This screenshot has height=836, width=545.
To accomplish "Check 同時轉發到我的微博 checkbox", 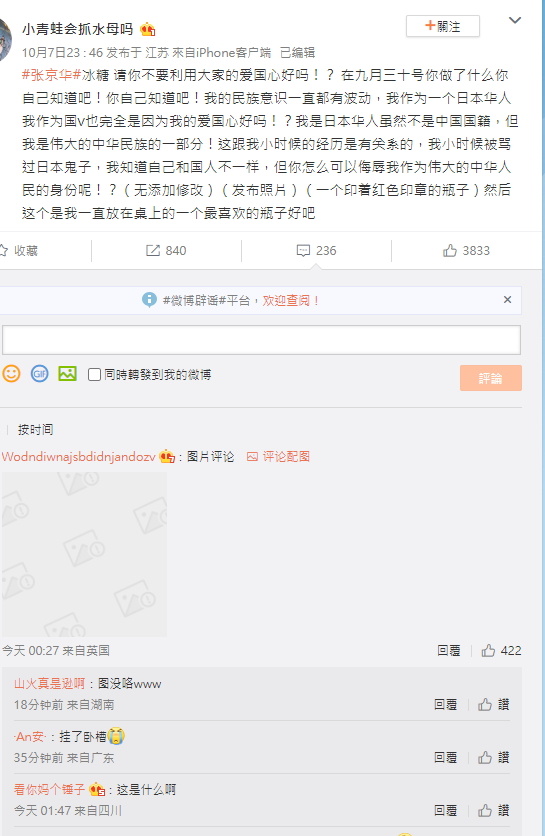I will point(94,375).
